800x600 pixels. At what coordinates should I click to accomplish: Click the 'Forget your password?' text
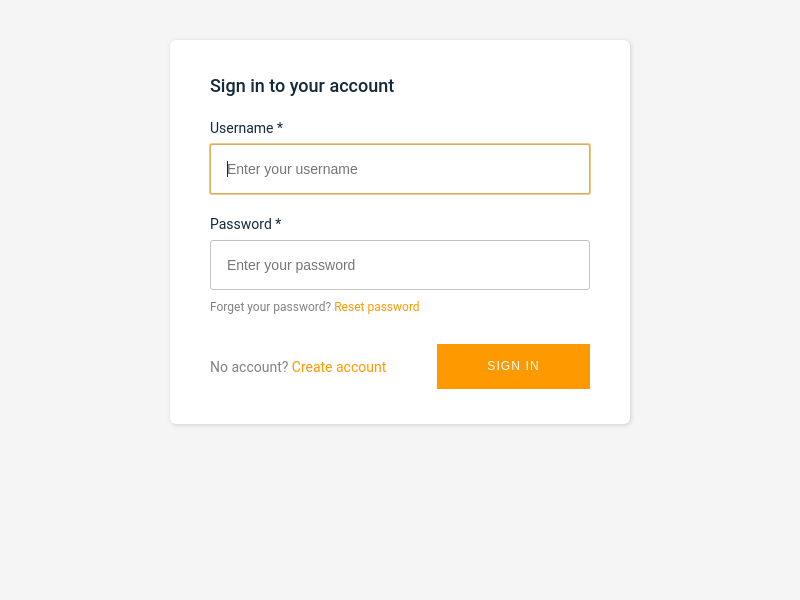270,307
